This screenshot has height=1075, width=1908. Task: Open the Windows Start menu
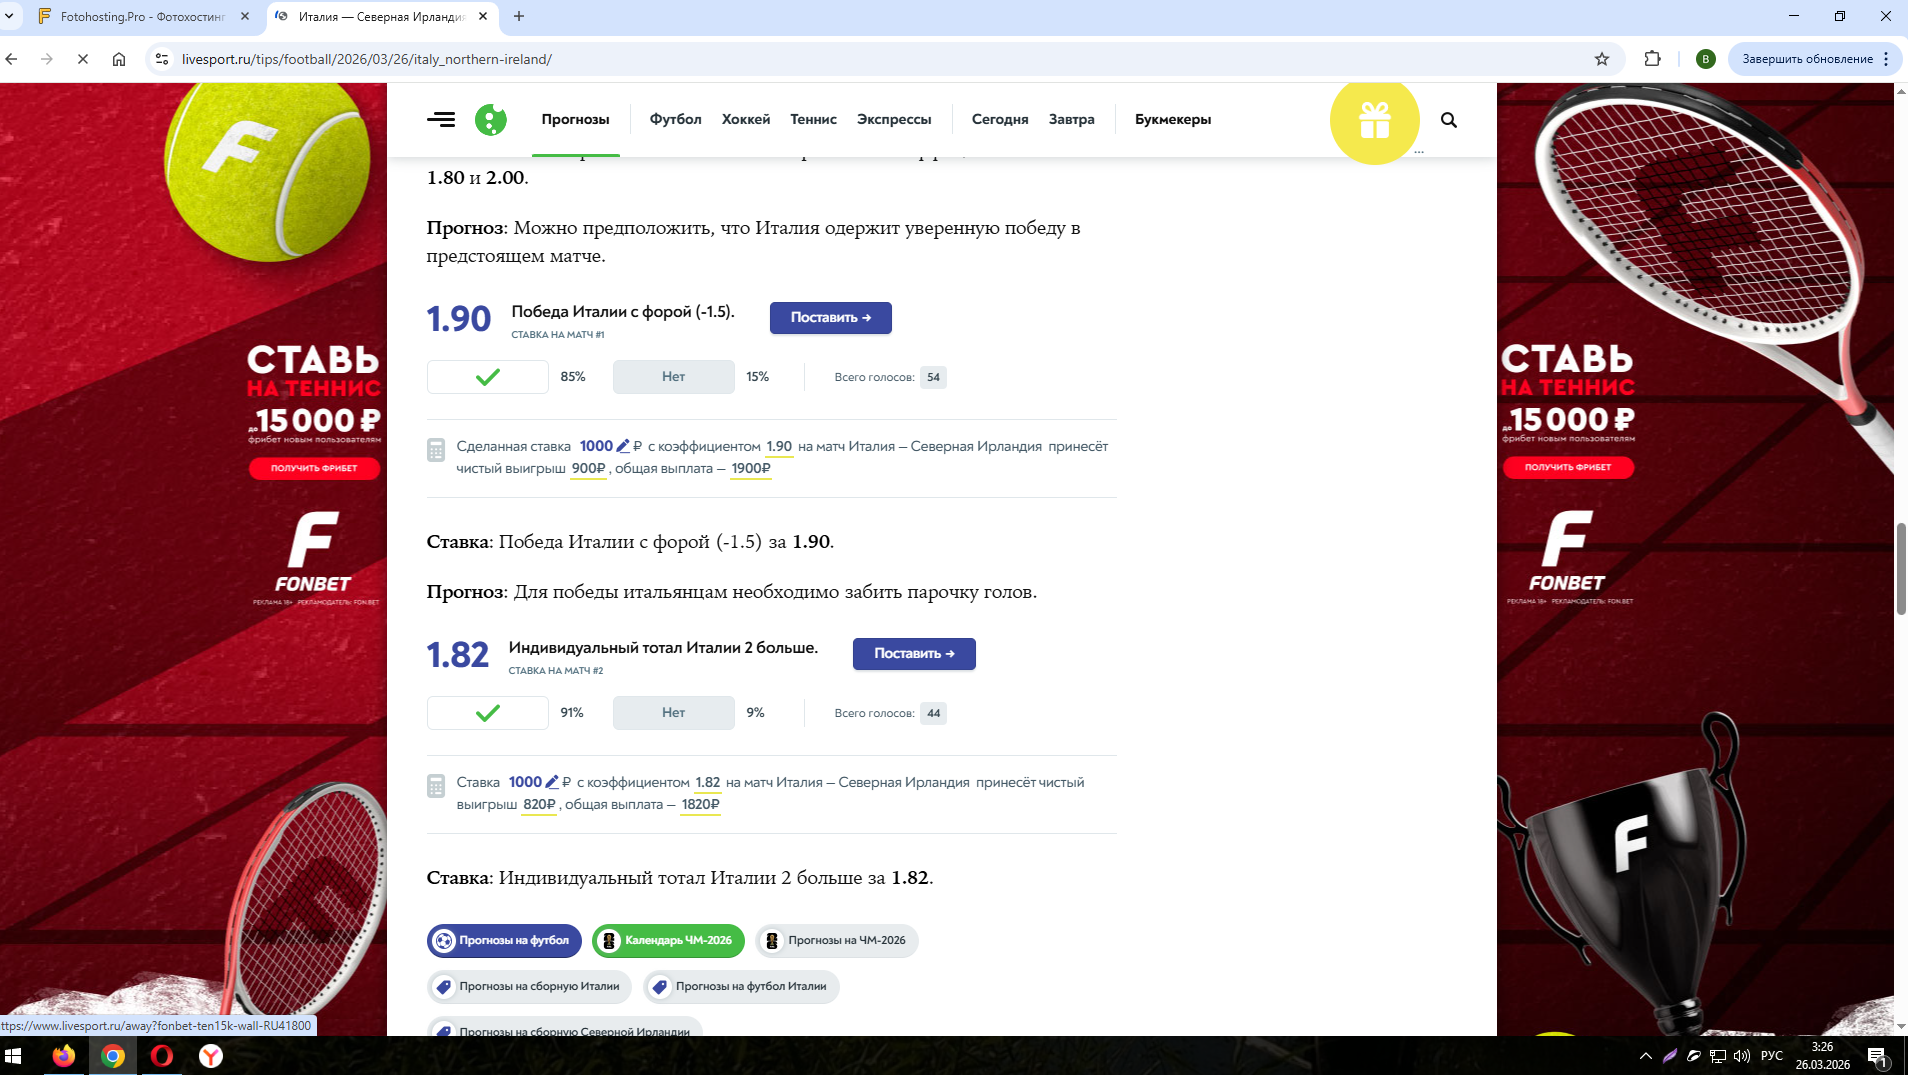13,1056
